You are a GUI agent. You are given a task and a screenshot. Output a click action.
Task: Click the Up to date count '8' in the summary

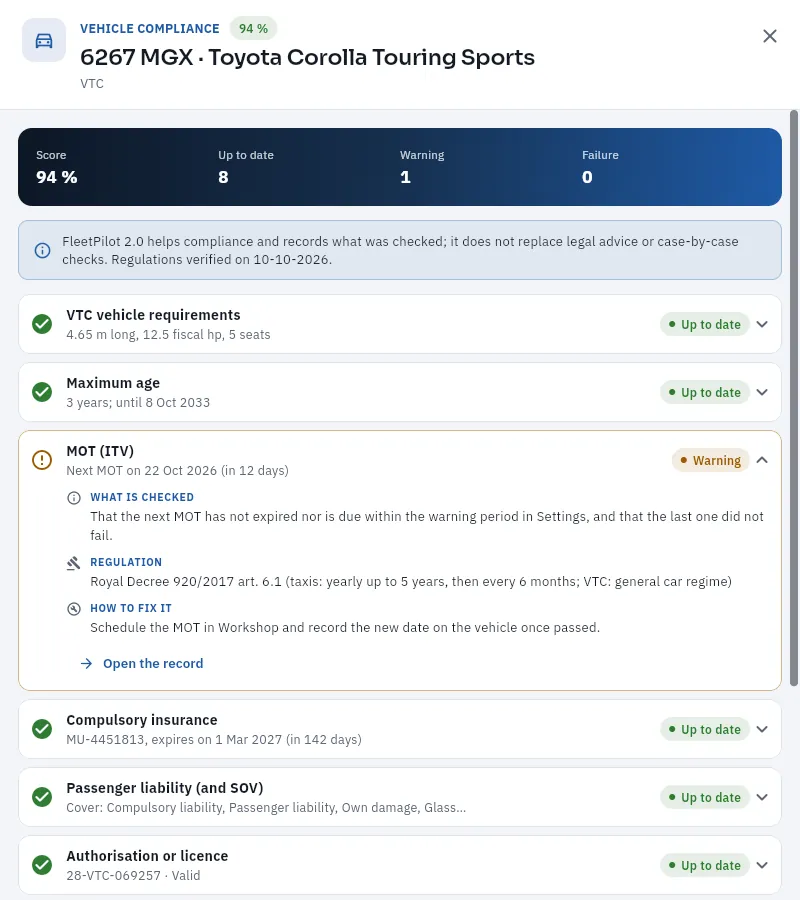(x=223, y=177)
